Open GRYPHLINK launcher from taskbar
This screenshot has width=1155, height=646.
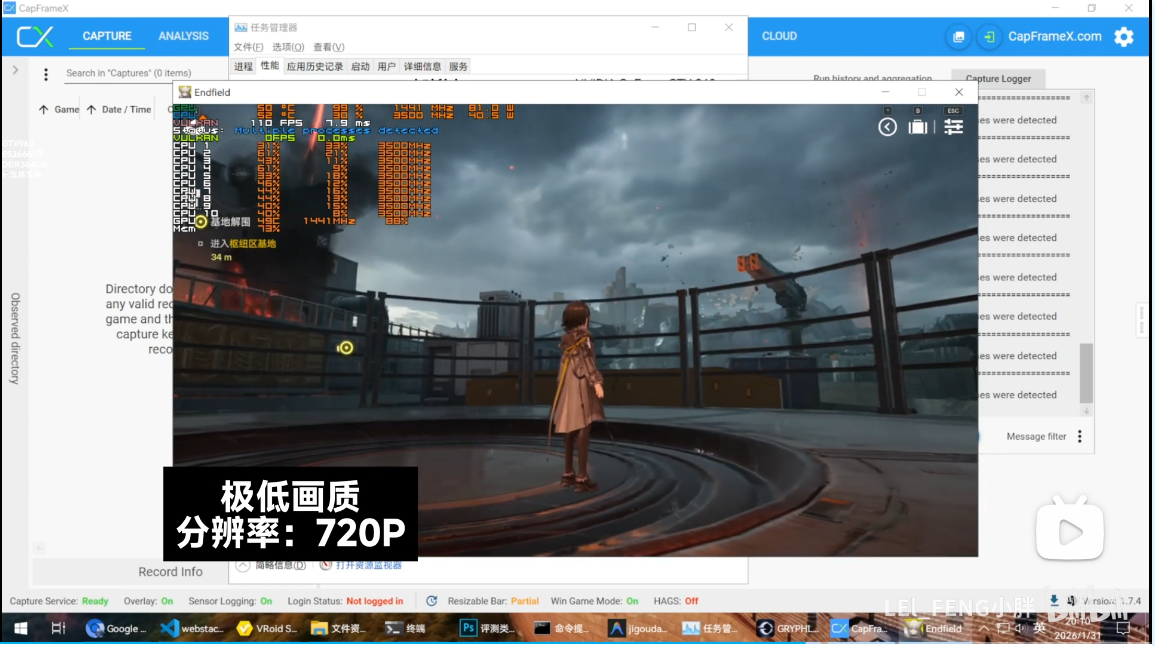coord(787,629)
